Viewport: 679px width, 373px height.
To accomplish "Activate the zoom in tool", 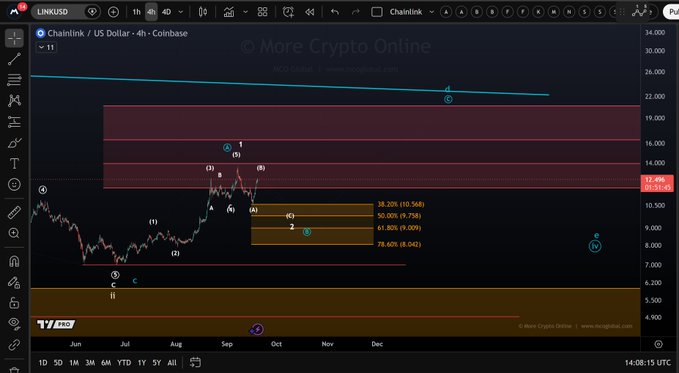I will [x=14, y=233].
